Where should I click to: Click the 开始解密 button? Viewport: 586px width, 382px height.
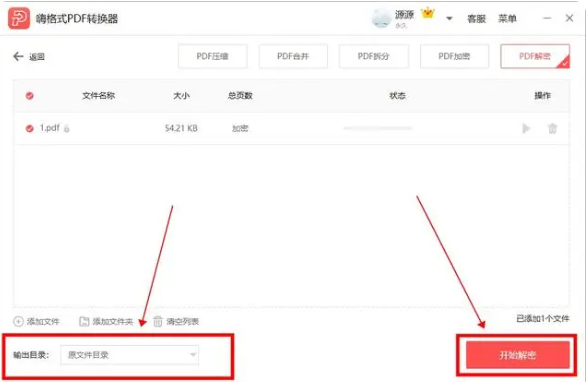pos(518,355)
